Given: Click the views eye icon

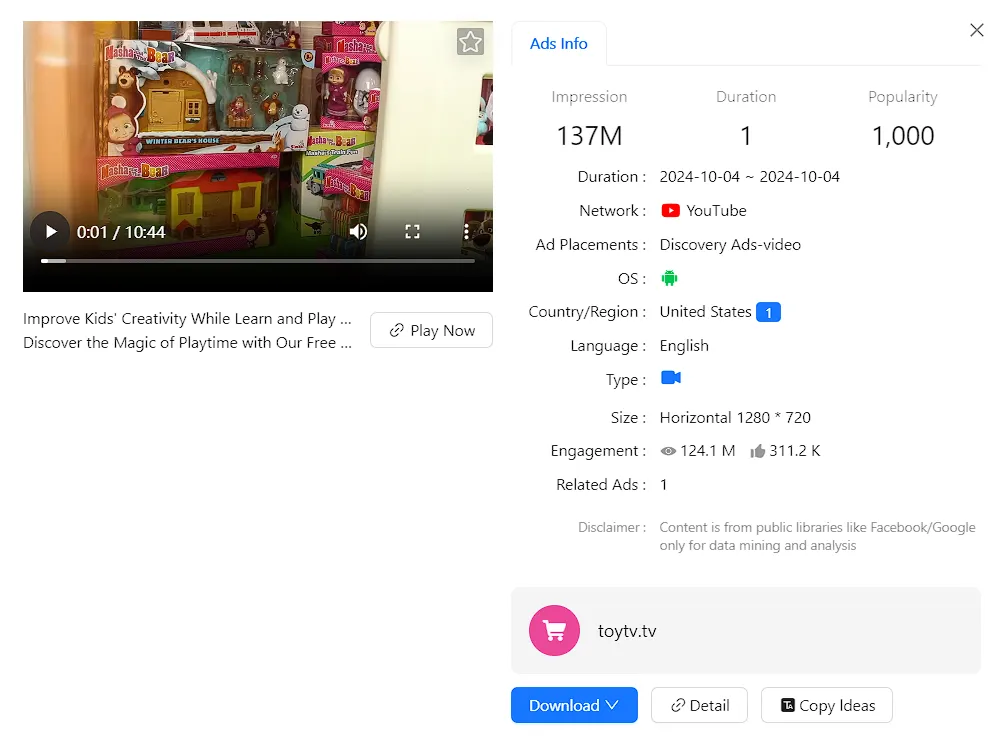Looking at the screenshot, I should click(x=668, y=452).
